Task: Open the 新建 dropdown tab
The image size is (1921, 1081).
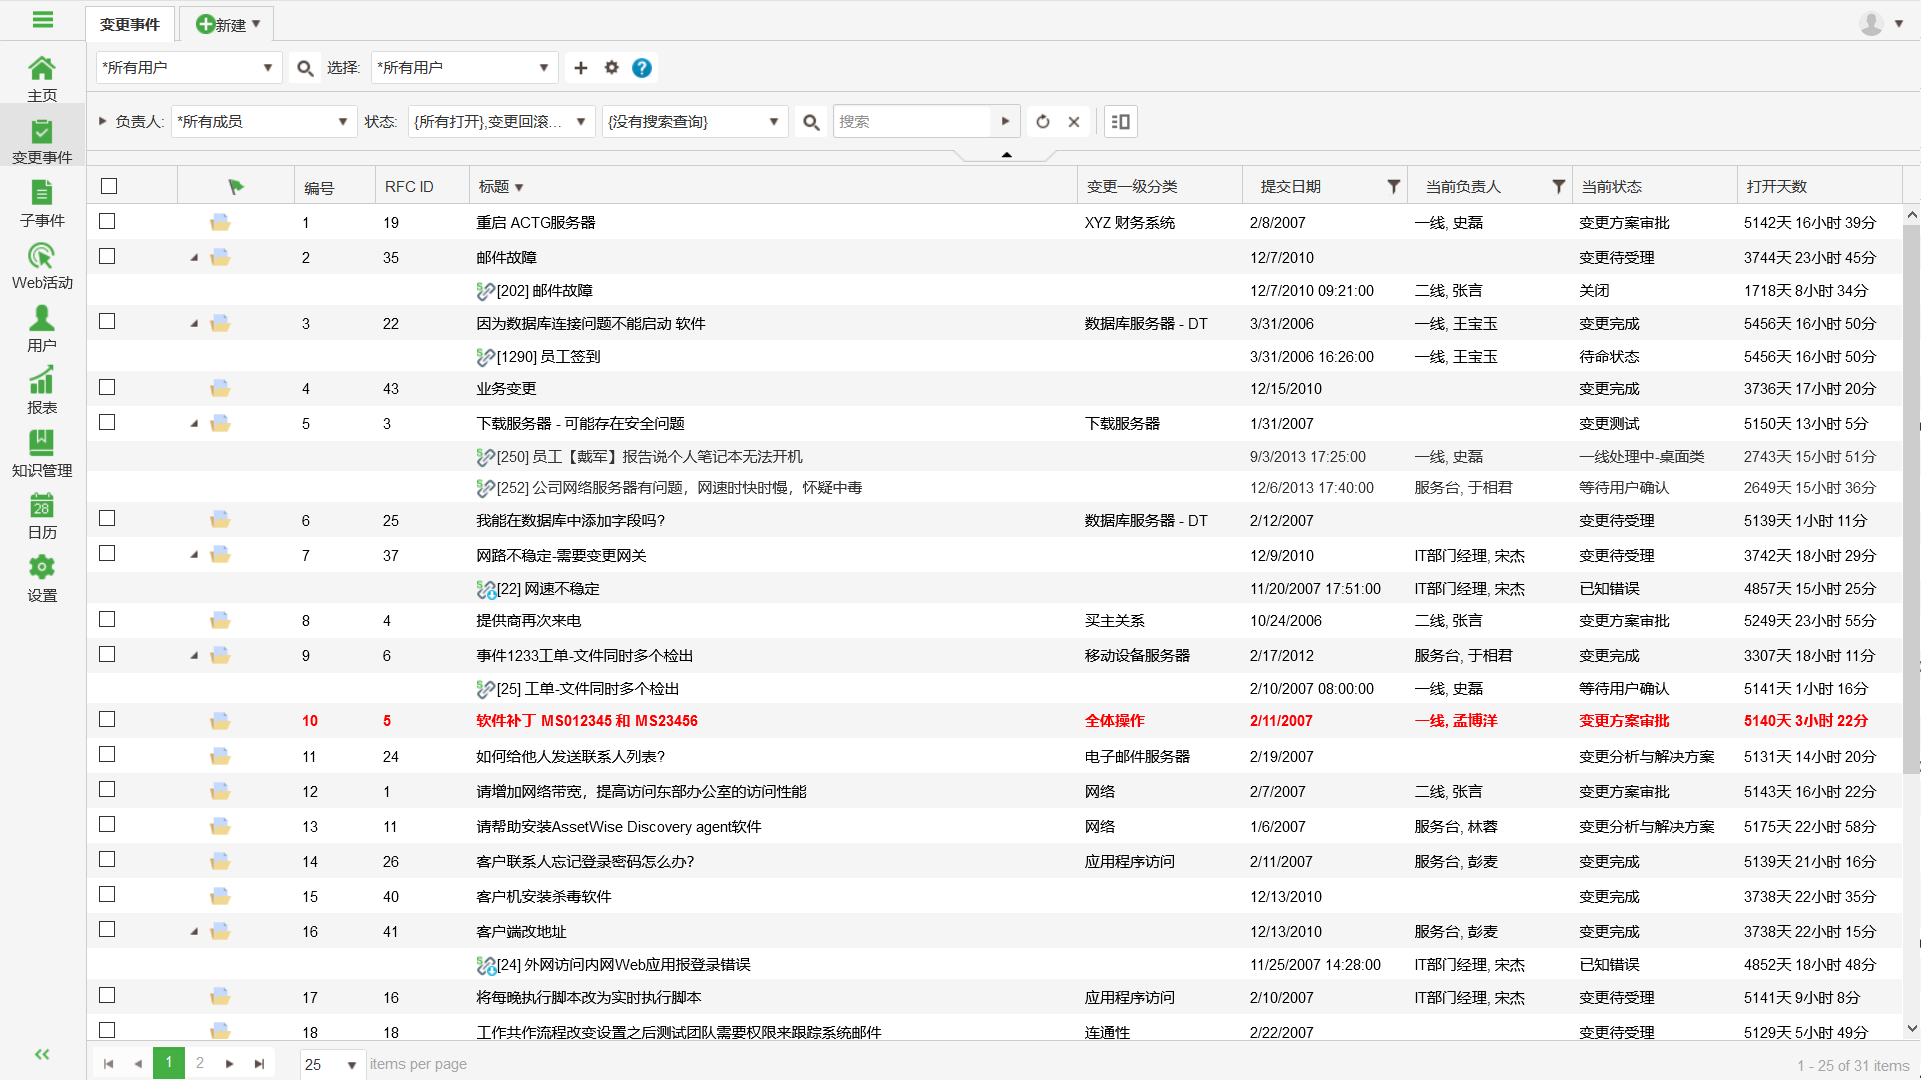Action: (x=227, y=24)
